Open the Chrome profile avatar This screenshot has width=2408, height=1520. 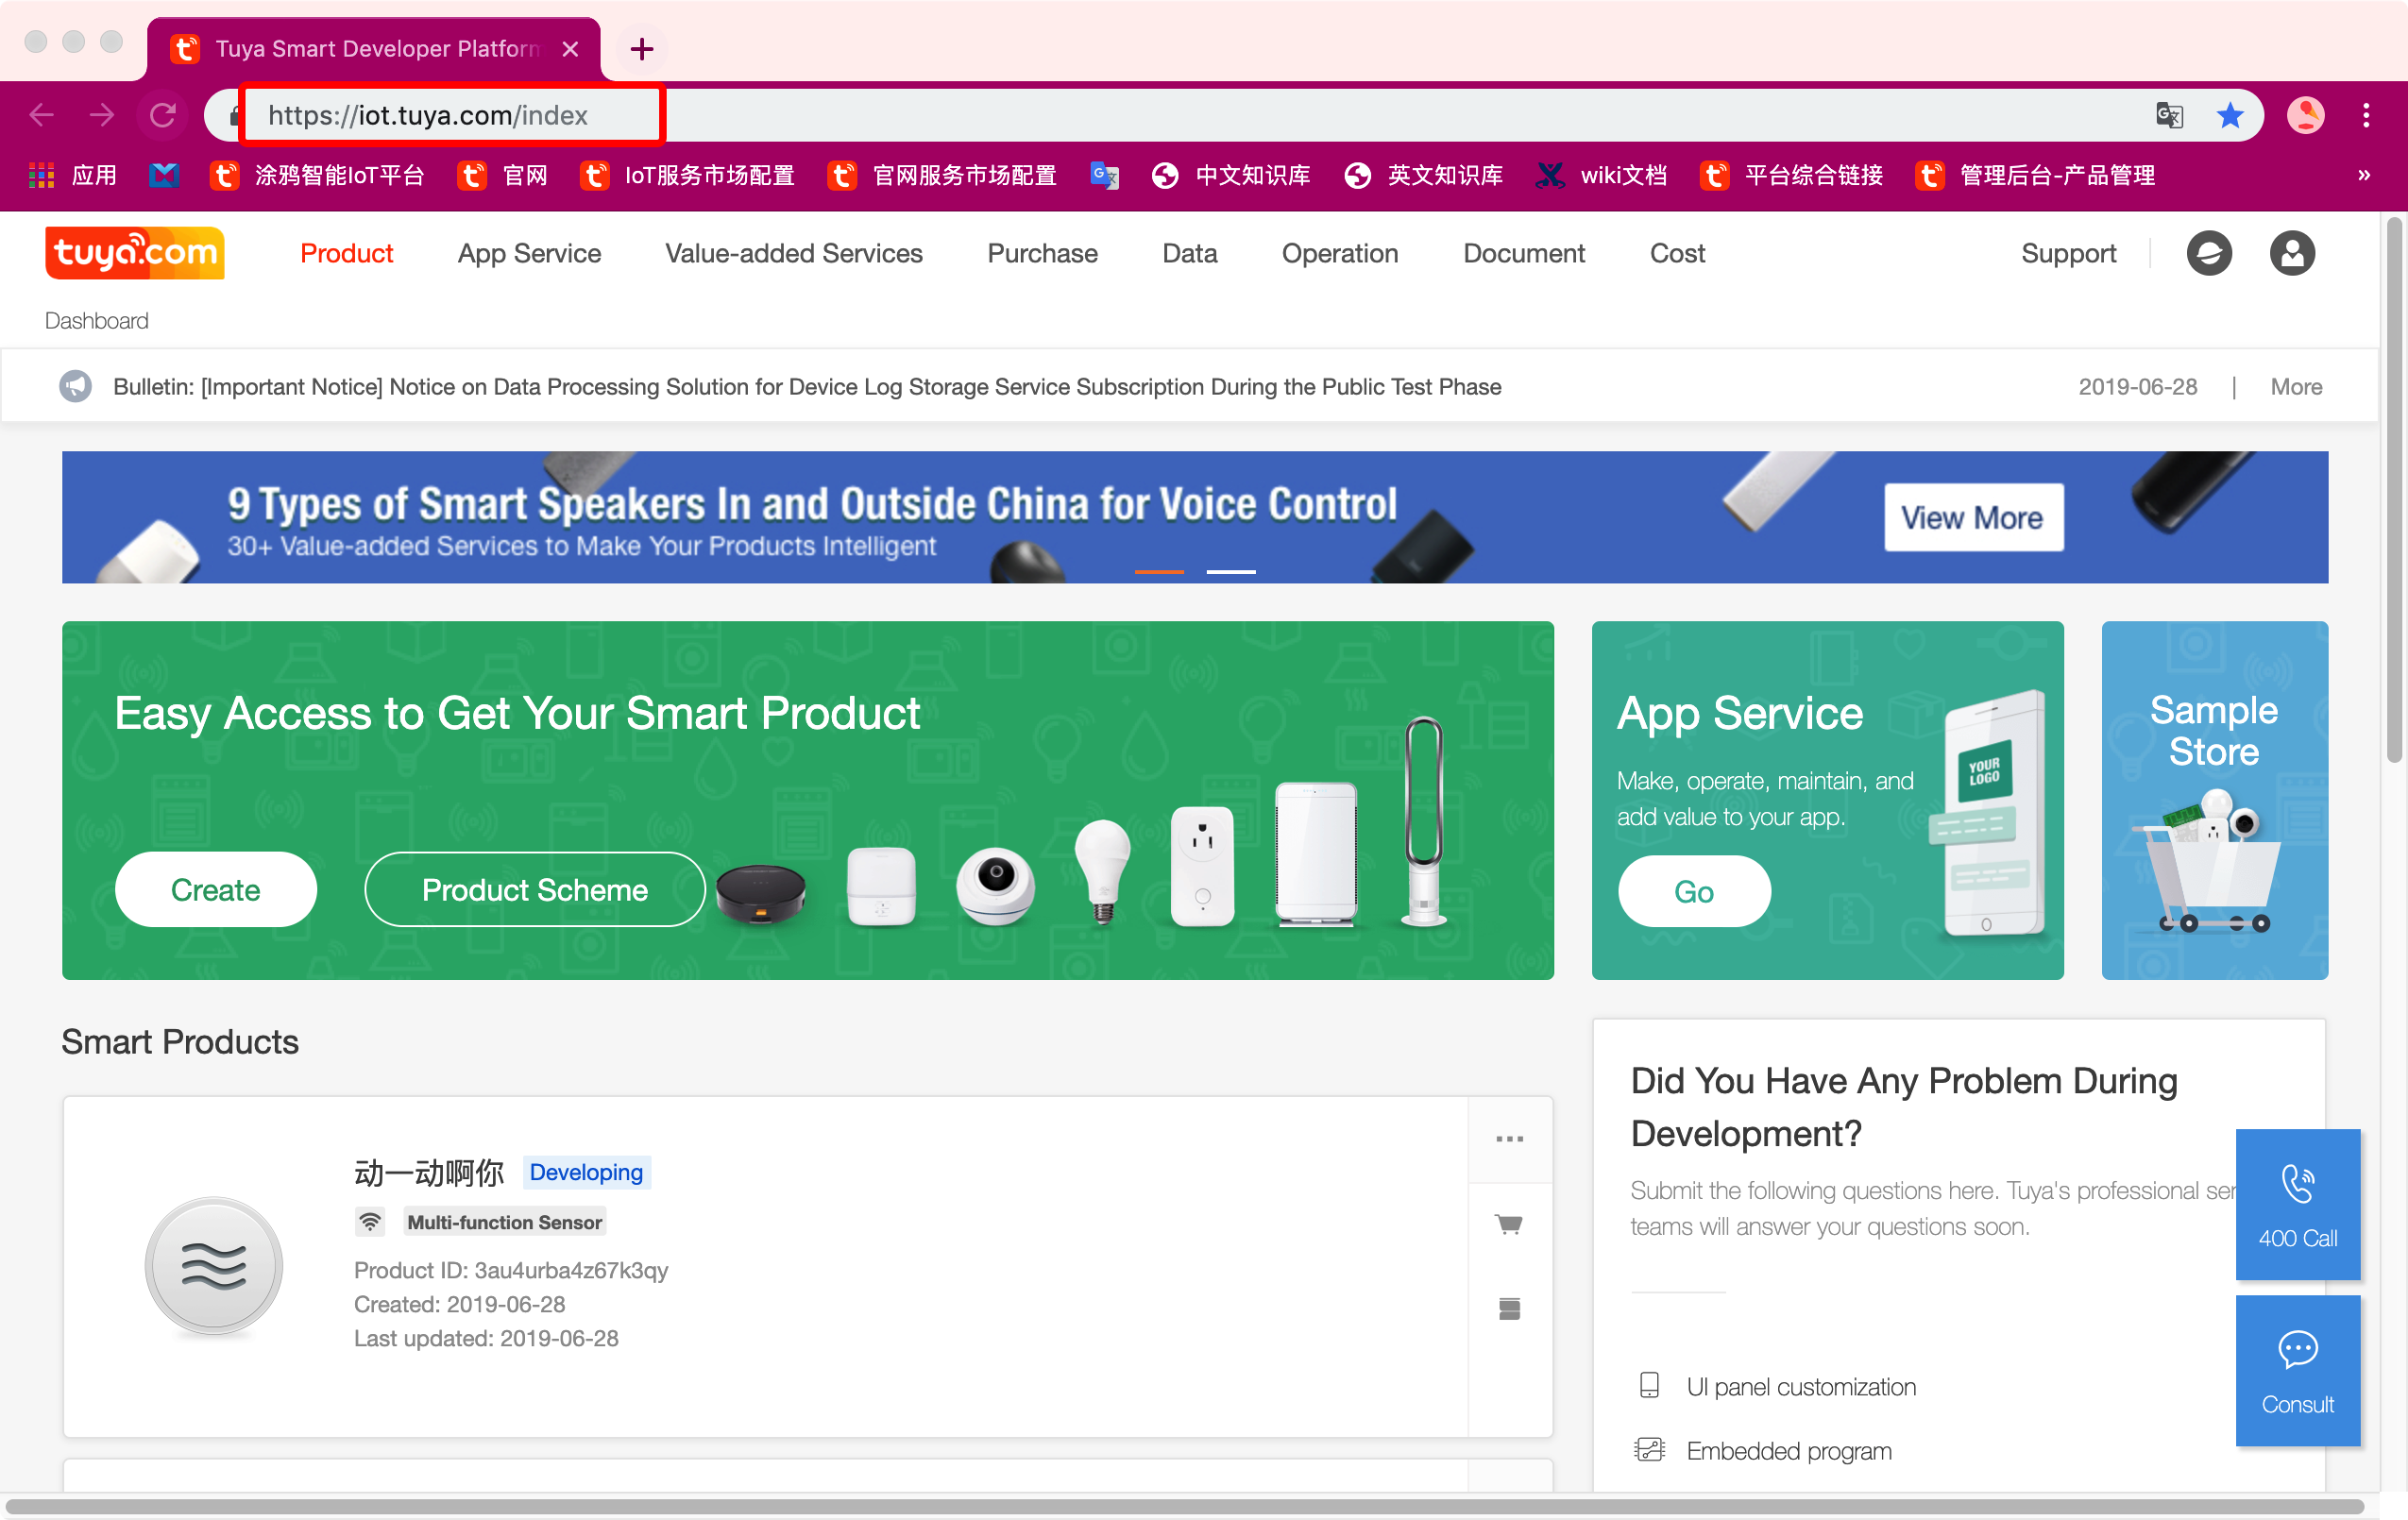coord(2306,115)
